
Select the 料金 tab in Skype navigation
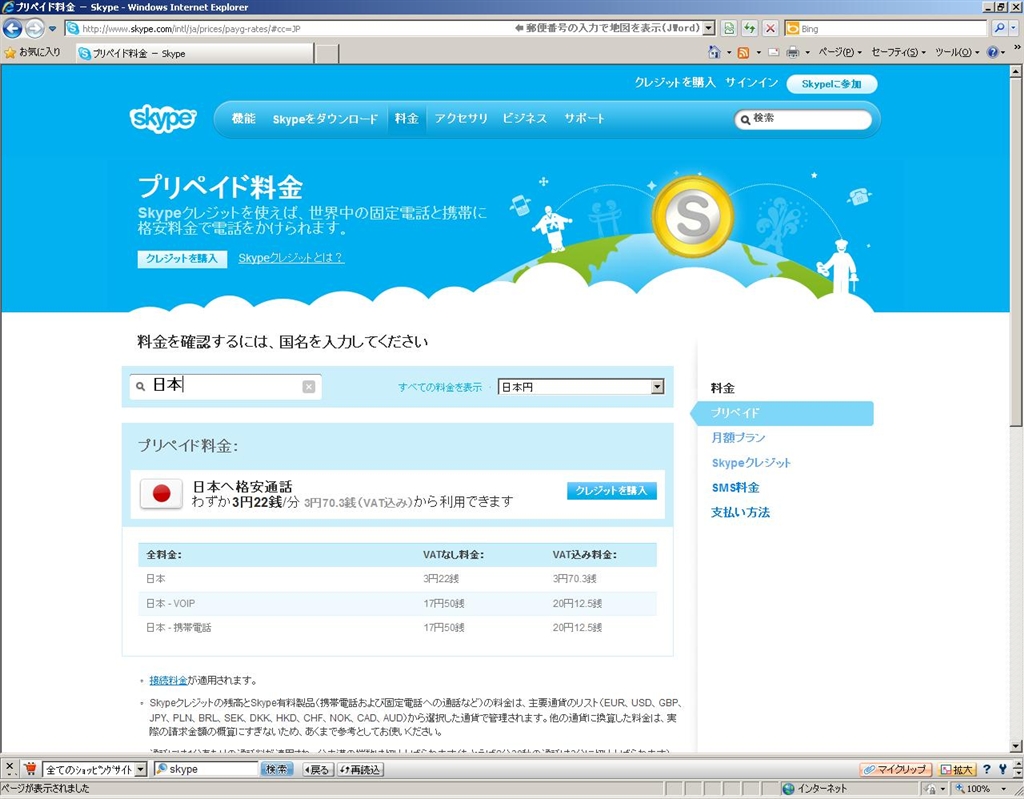pos(406,118)
